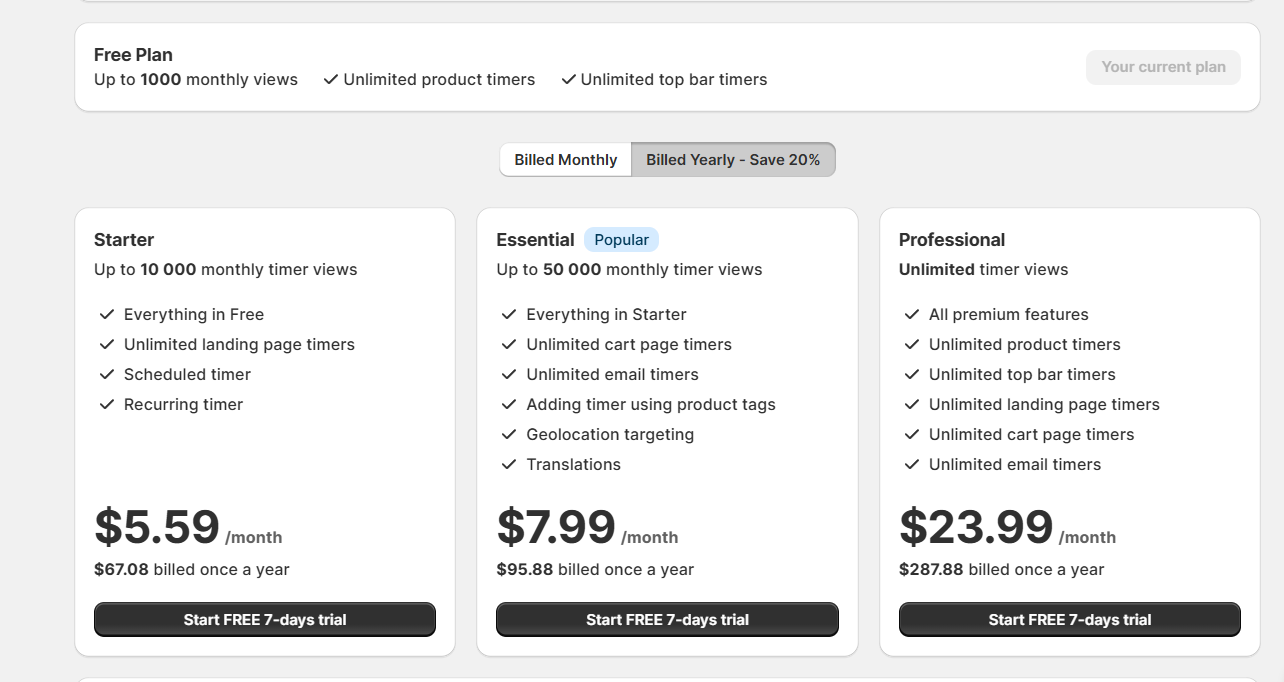Click checkmark beside Adding timer using product tags
The image size is (1284, 682).
(509, 405)
